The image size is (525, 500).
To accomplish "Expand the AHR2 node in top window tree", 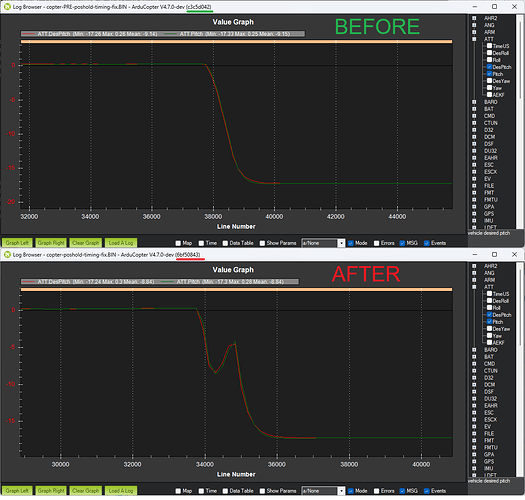I will pos(474,18).
